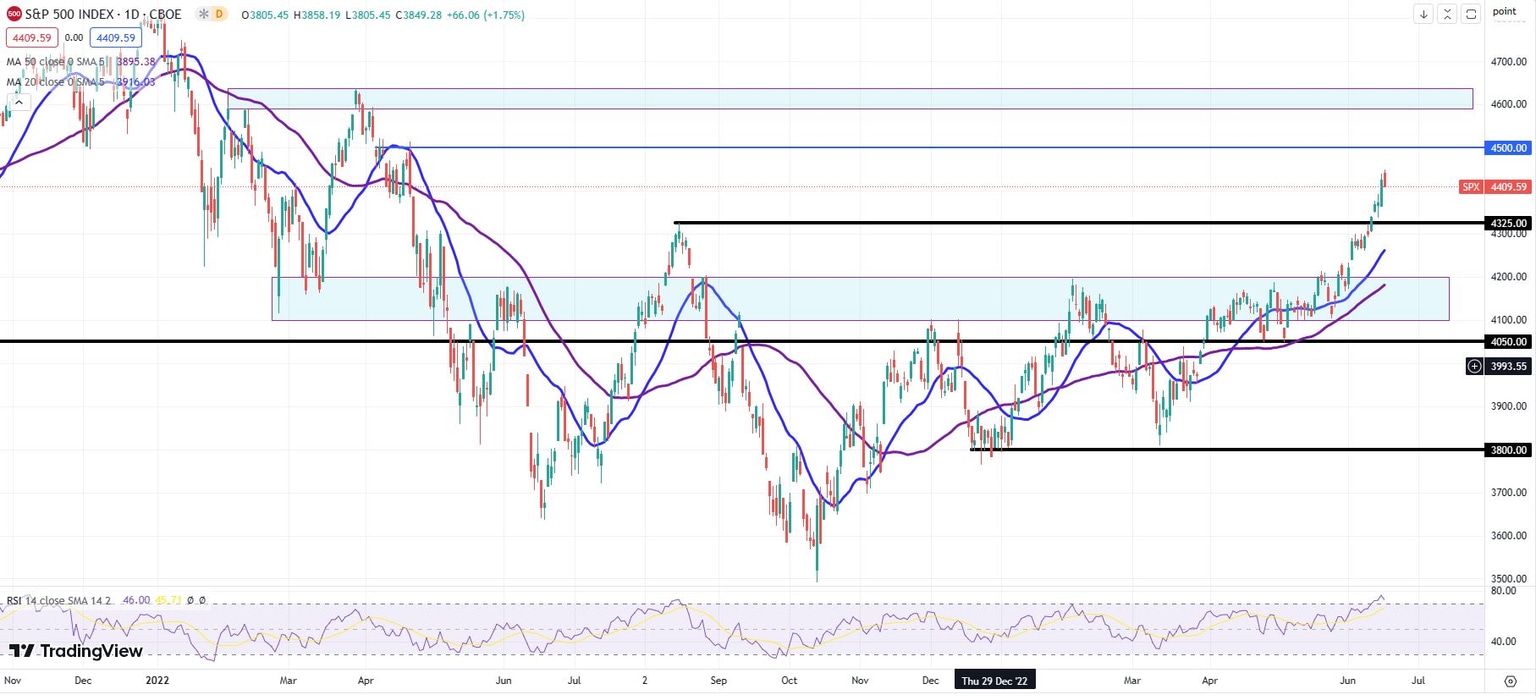Click the MA 50 legend row
This screenshot has height=696, width=1536.
[x=60, y=62]
